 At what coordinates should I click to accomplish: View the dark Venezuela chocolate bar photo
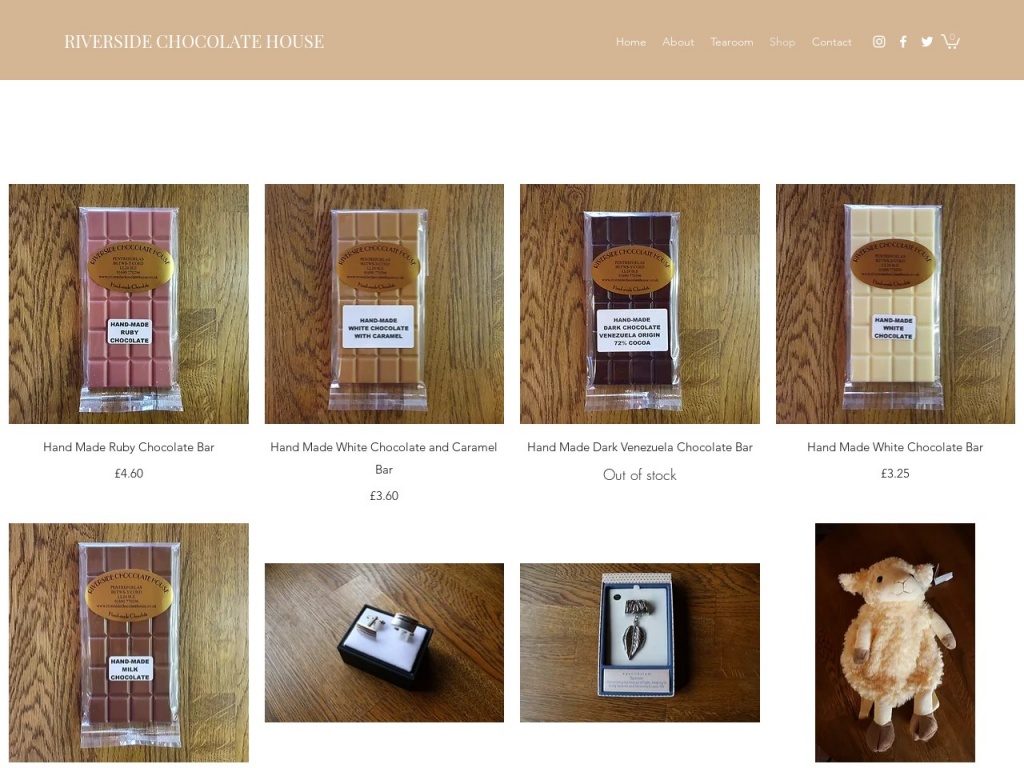pos(640,304)
